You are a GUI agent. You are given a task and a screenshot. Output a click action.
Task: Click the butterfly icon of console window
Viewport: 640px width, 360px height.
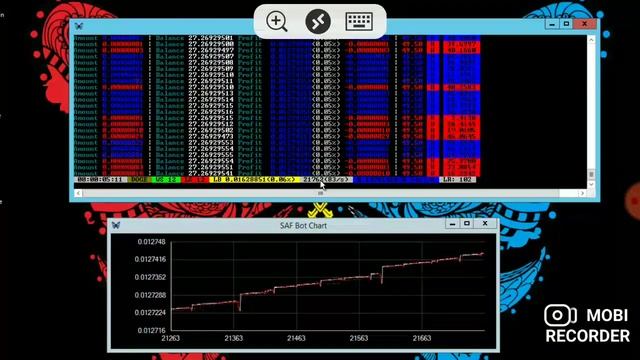click(x=79, y=26)
